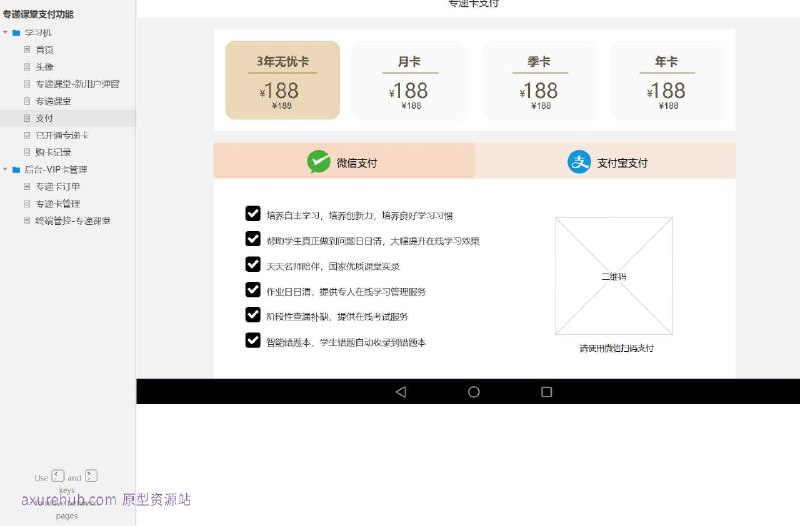
Task: Tap the Android recent apps square icon
Action: coord(546,392)
